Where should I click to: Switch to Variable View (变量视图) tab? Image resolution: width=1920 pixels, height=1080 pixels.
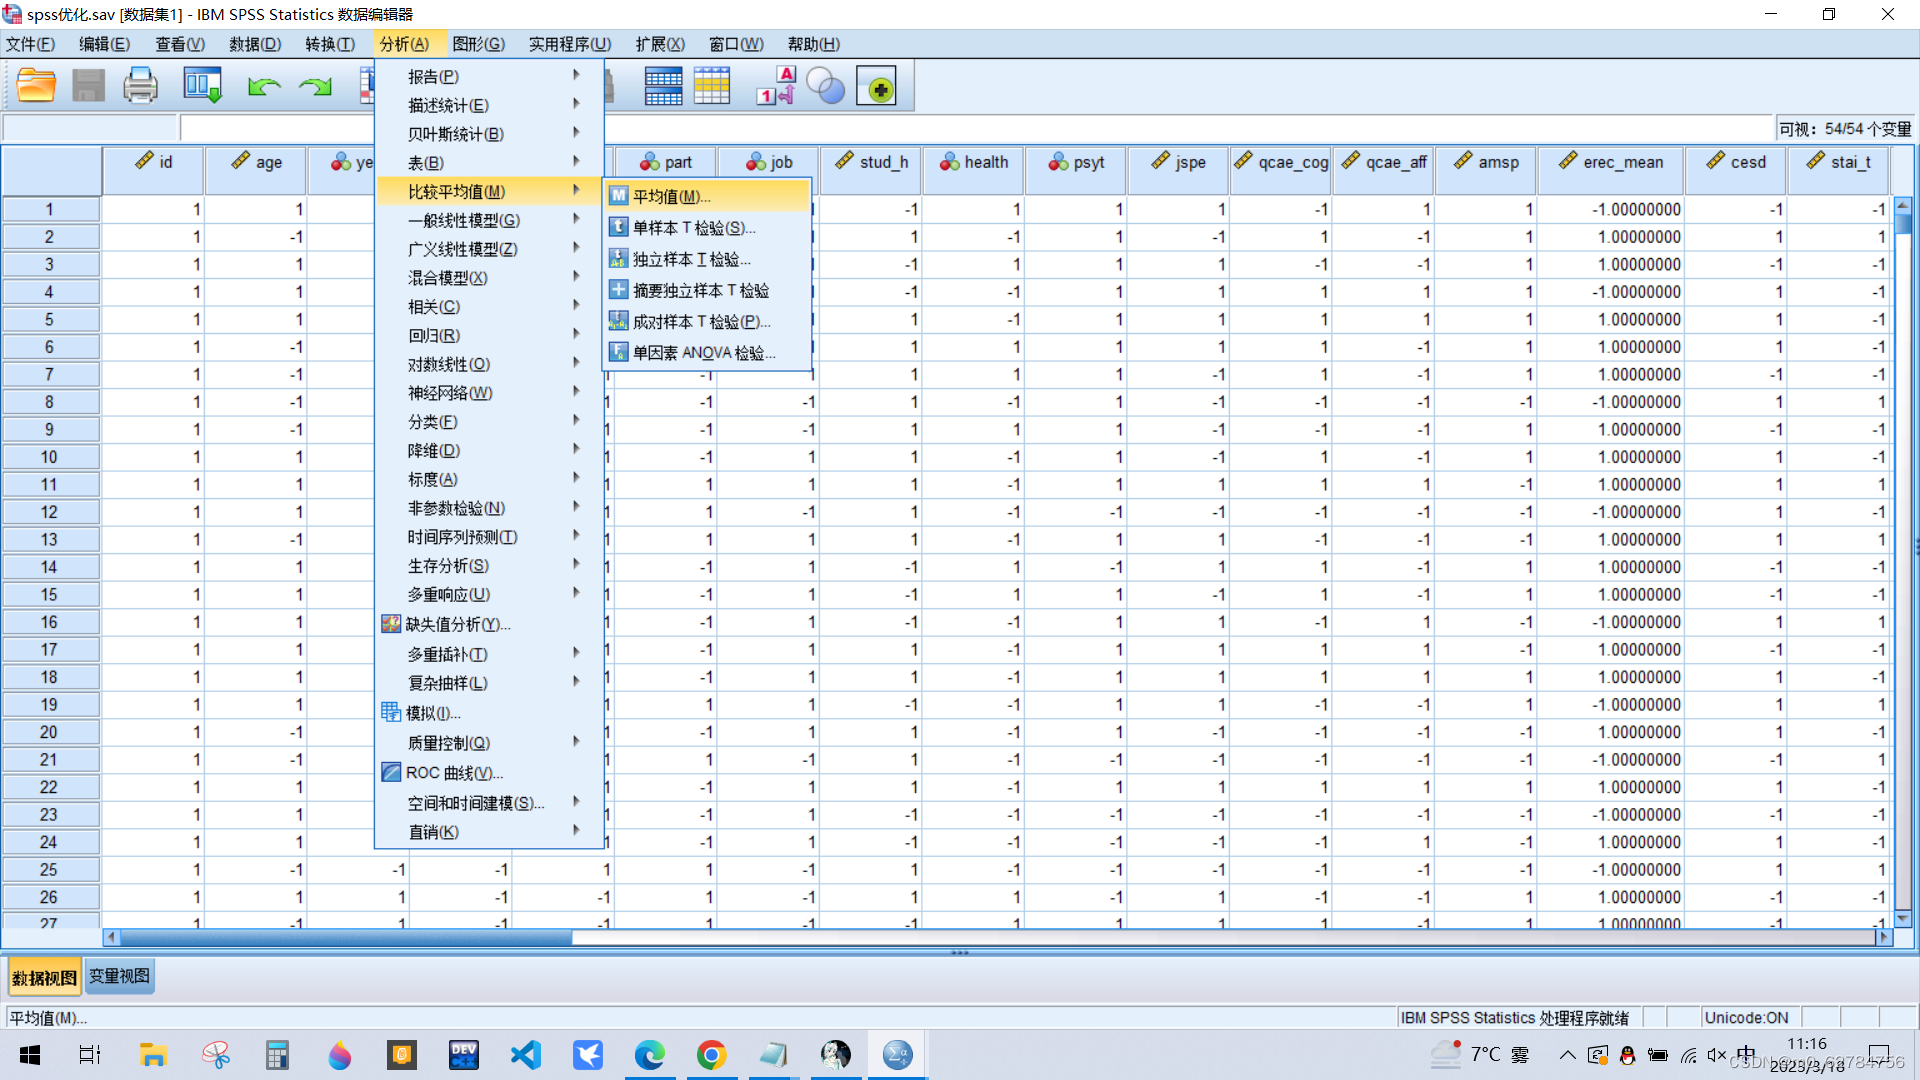119,976
